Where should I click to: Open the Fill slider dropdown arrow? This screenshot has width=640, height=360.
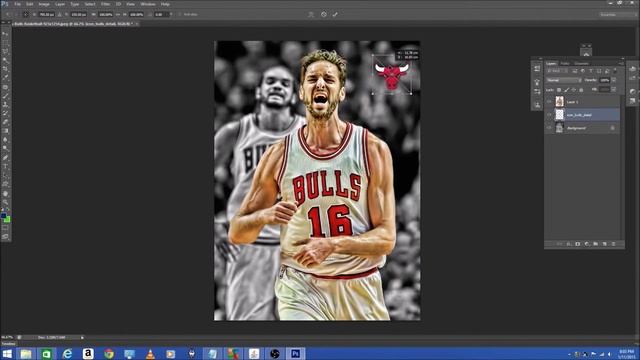[x=614, y=89]
